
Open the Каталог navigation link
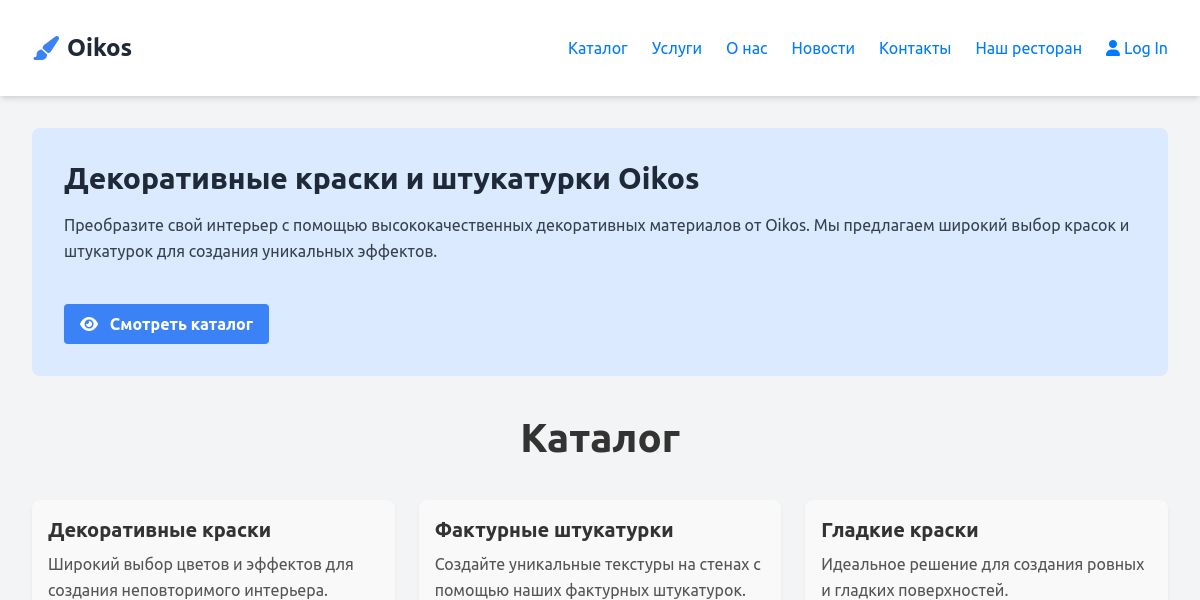tap(598, 48)
